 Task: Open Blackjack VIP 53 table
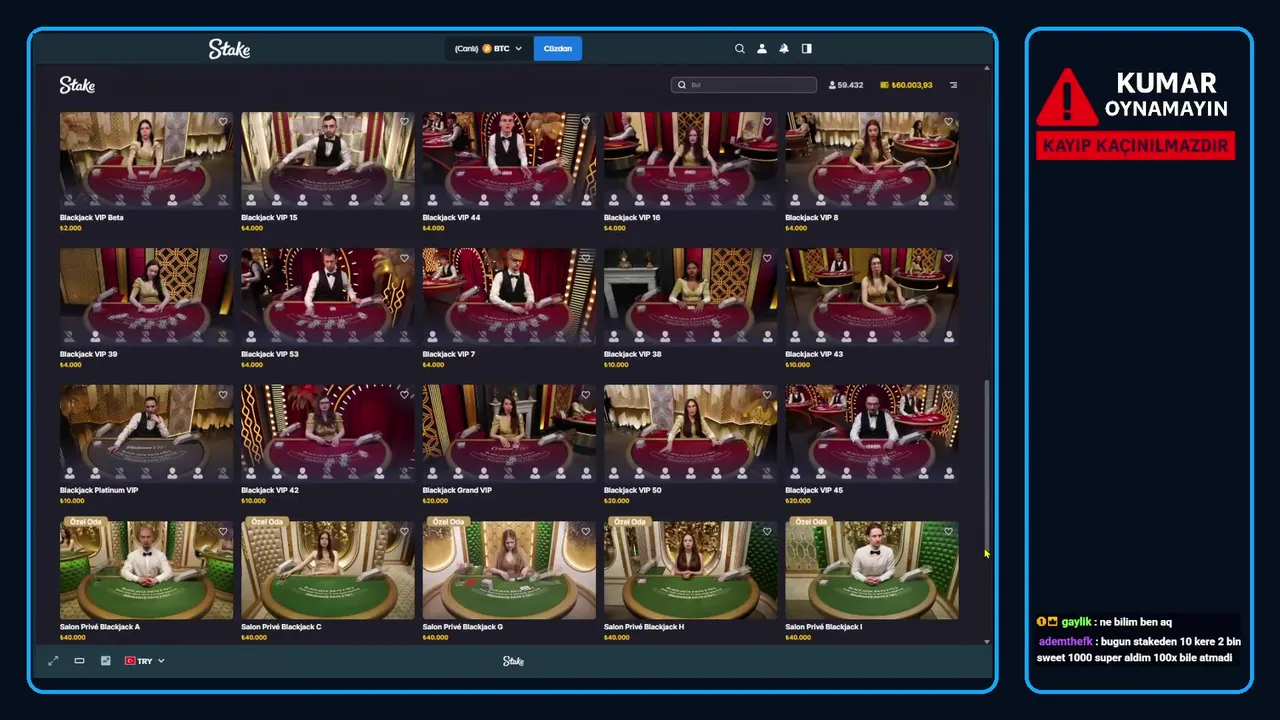click(x=327, y=296)
